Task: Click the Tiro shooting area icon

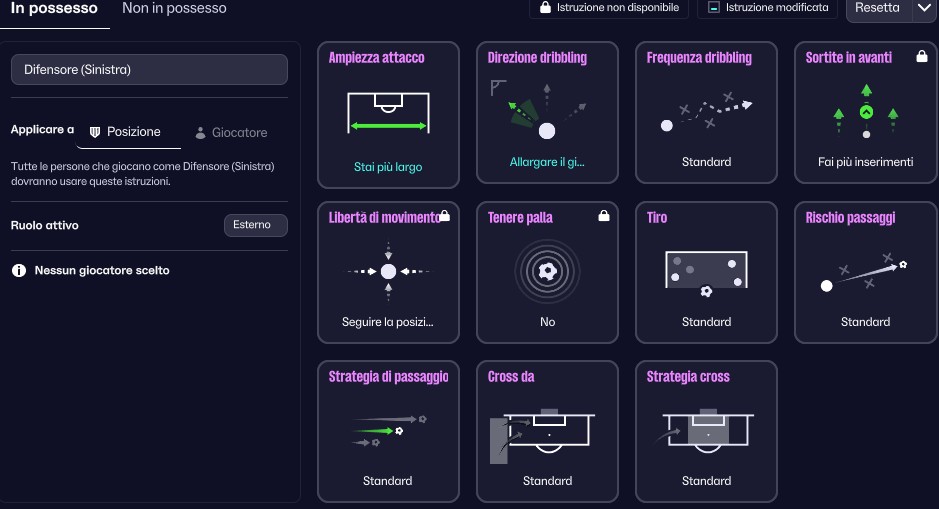Action: tap(706, 272)
